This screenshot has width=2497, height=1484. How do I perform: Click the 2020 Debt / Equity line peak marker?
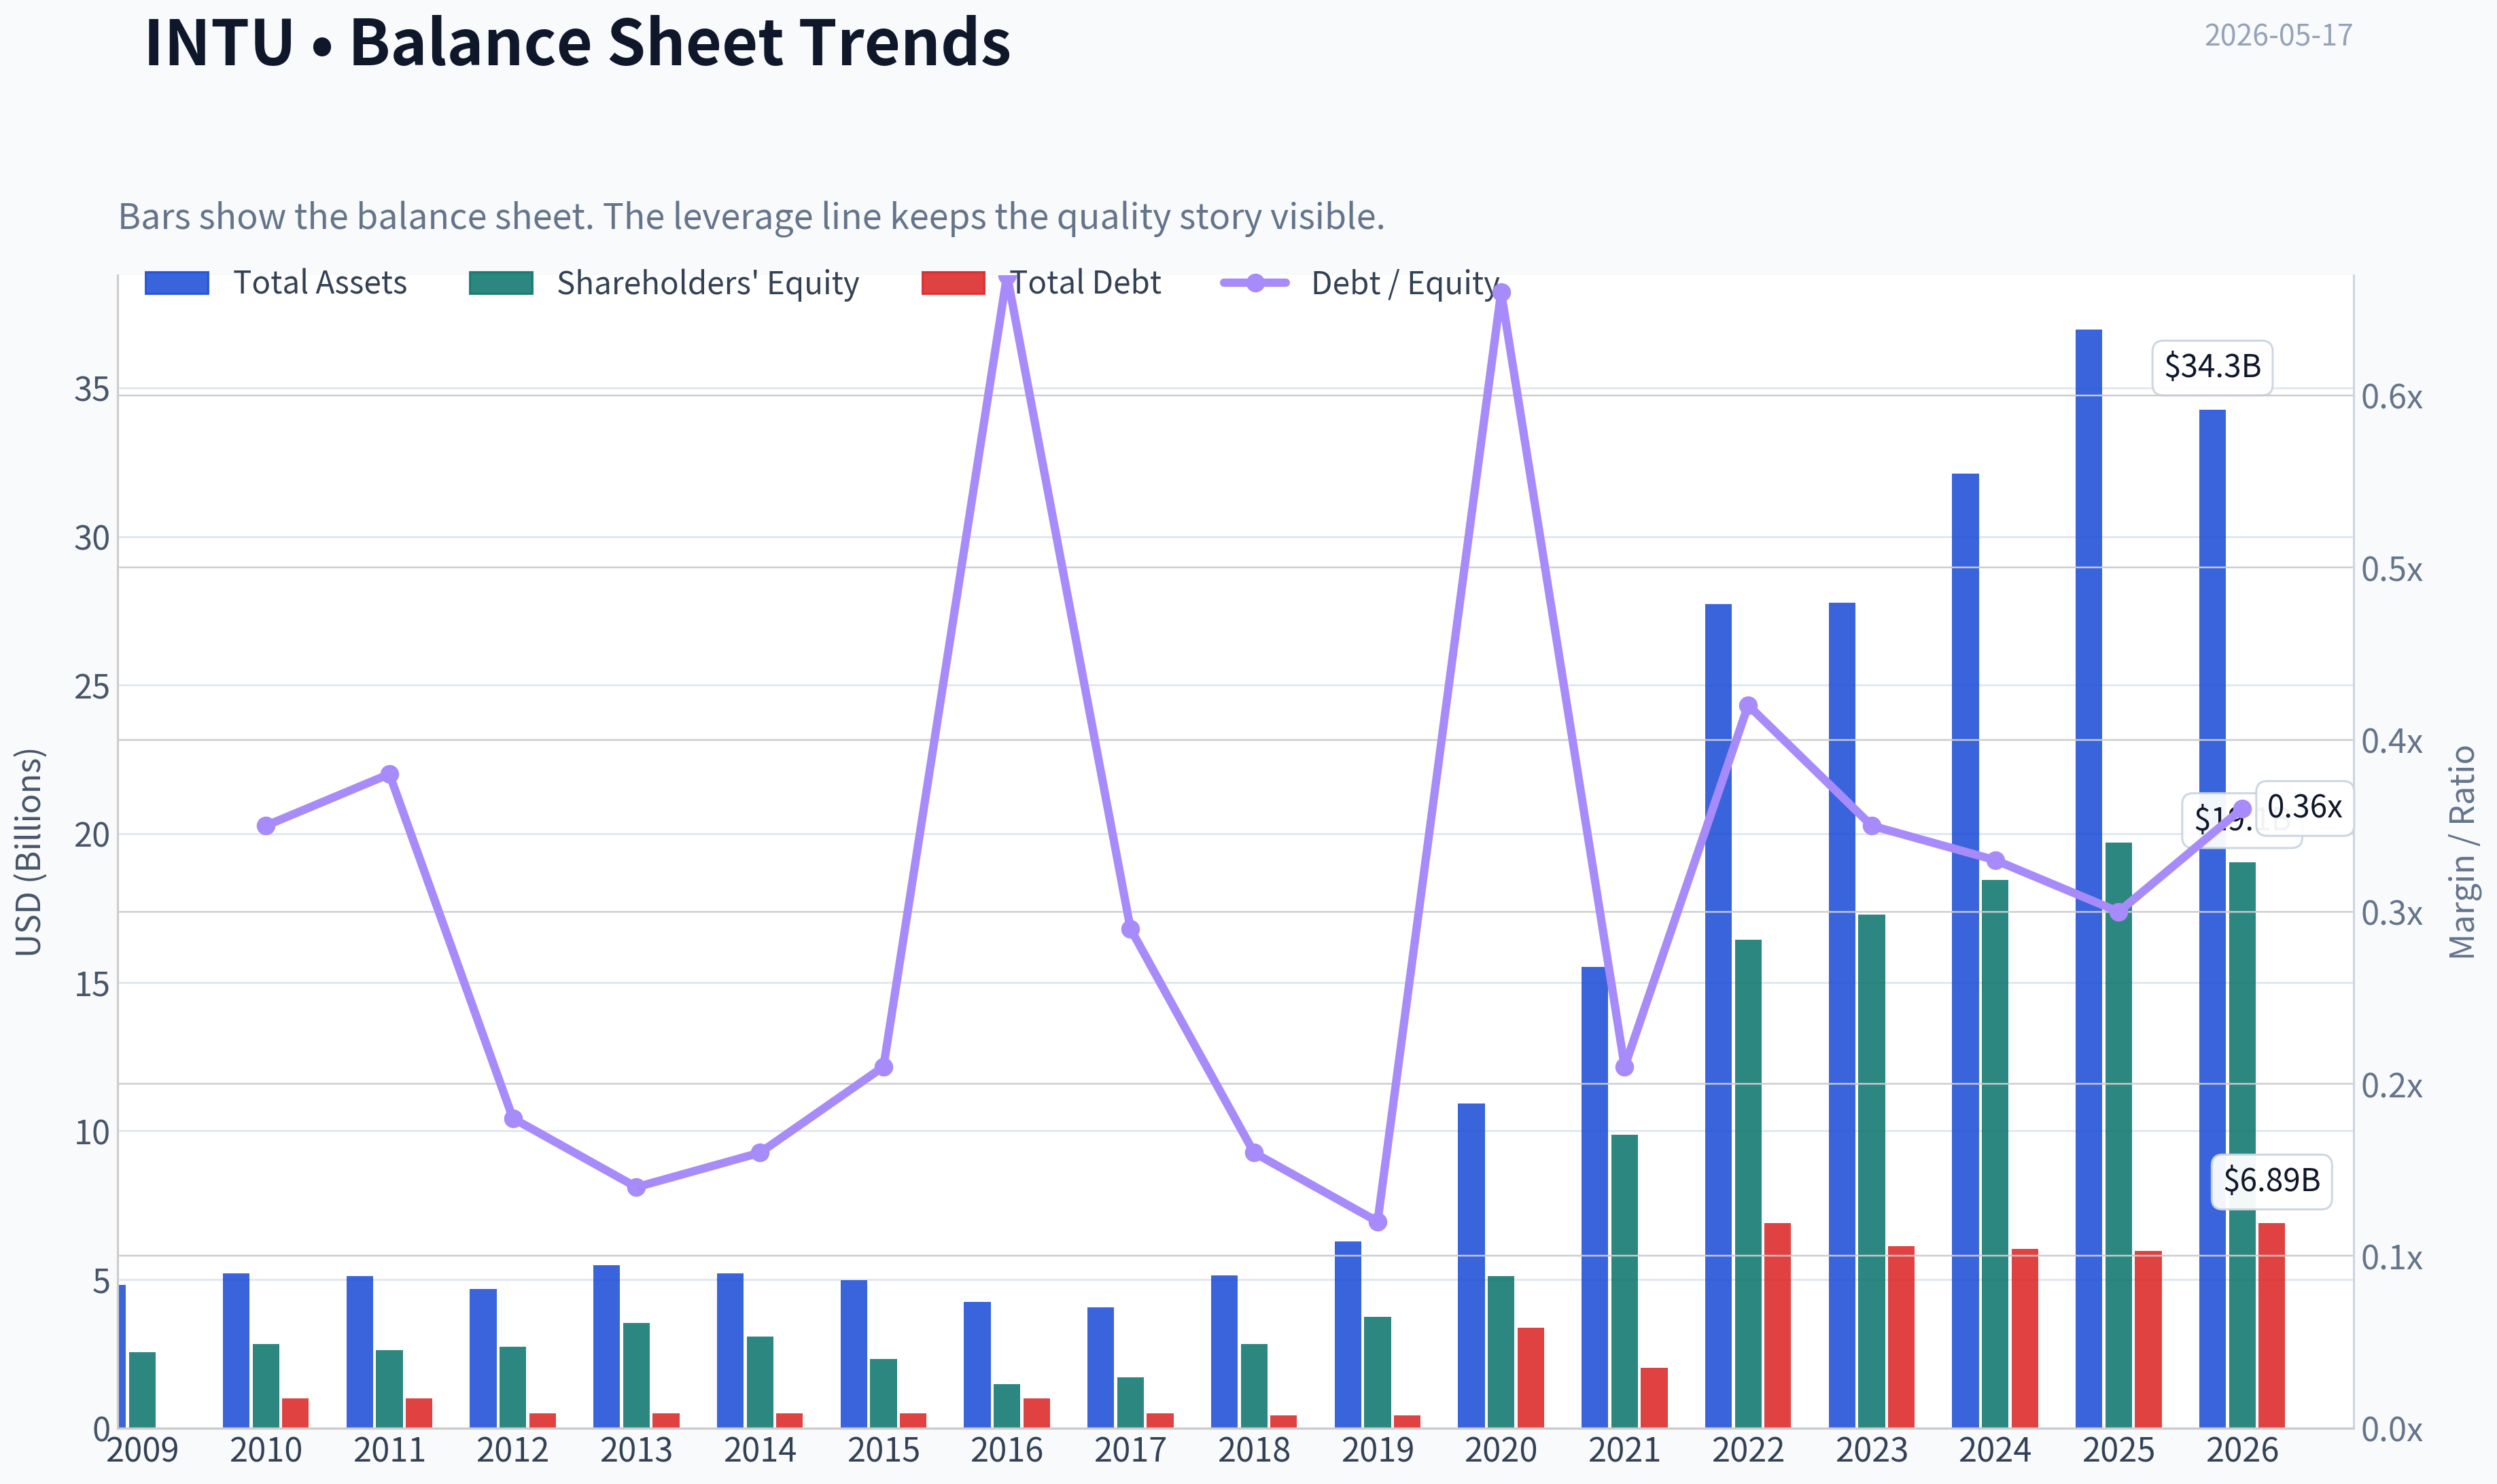tap(1501, 292)
